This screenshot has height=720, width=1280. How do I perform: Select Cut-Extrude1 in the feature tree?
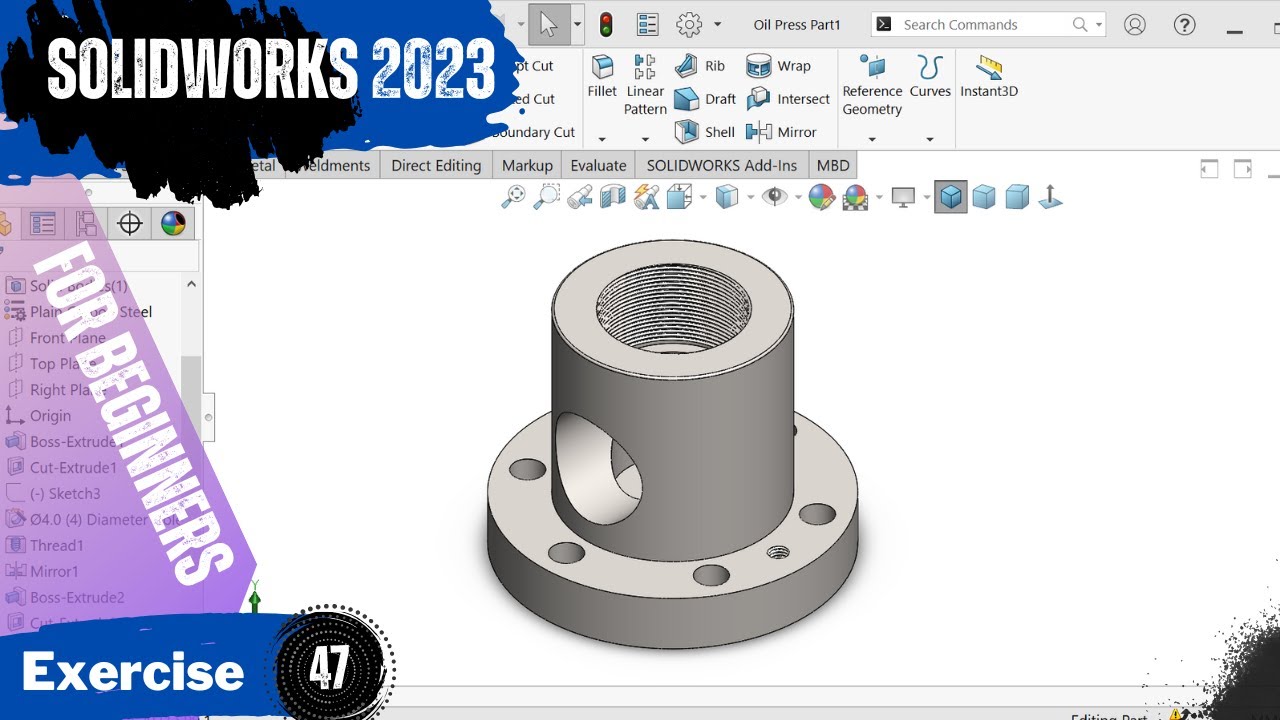point(61,467)
